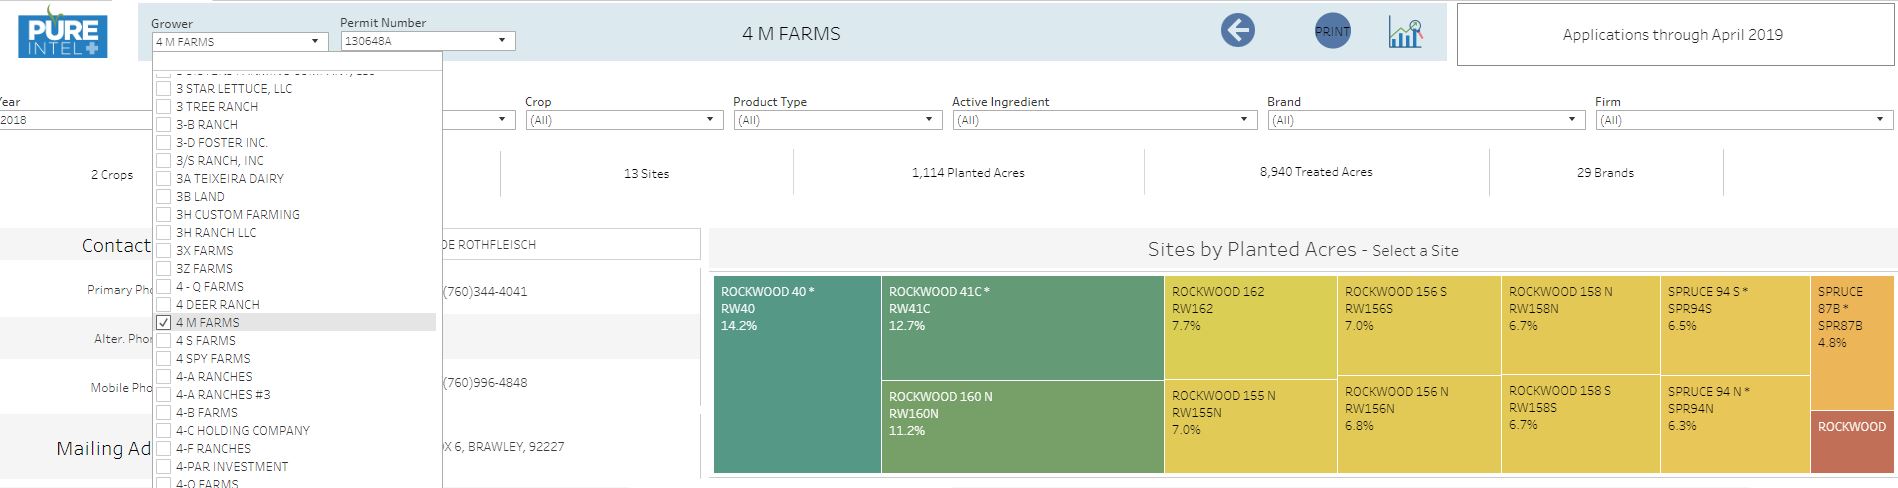Select the 4-A RANCHES #3 checkbox
This screenshot has height=488, width=1898.
pos(164,395)
